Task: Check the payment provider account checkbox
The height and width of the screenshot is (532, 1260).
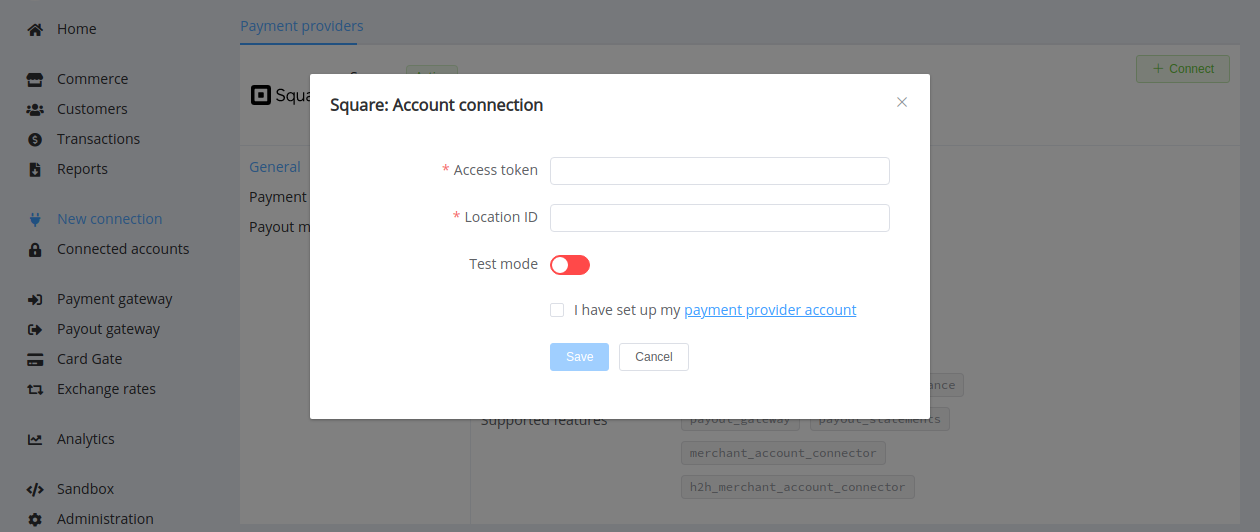Action: coord(557,310)
